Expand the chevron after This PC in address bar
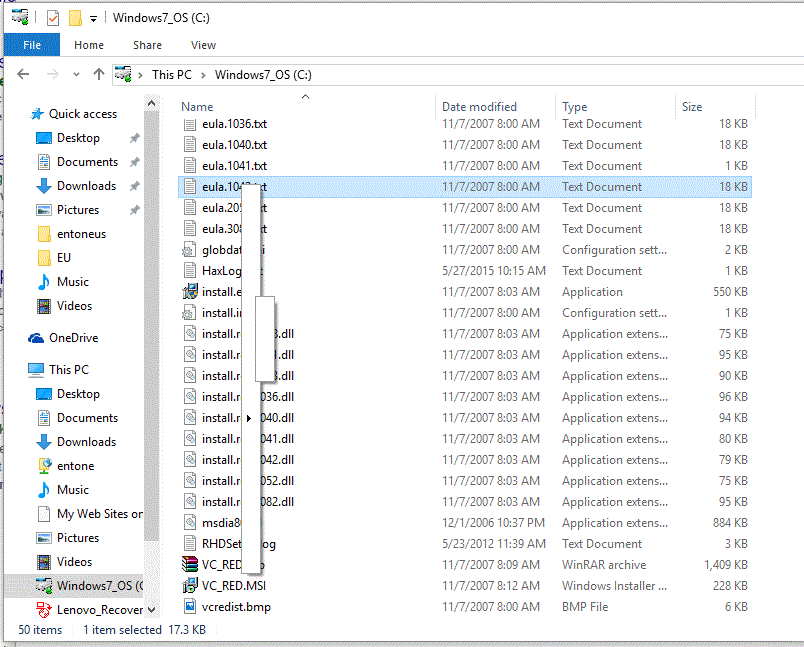 pos(203,75)
